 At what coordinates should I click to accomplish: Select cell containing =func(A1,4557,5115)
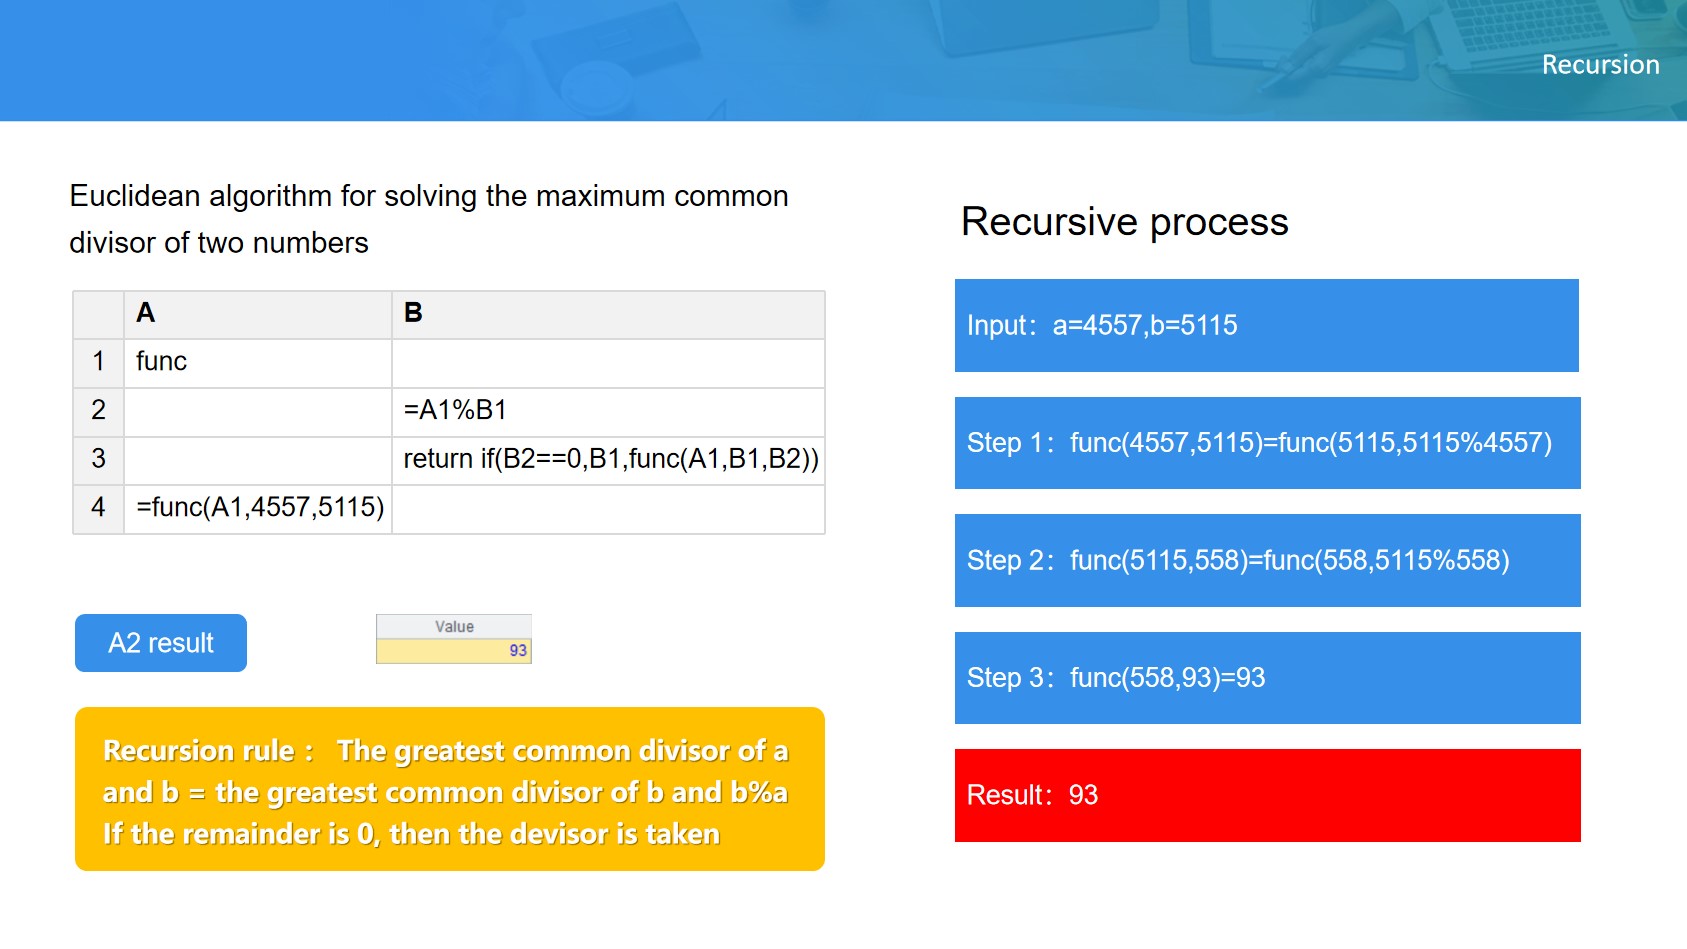[258, 508]
